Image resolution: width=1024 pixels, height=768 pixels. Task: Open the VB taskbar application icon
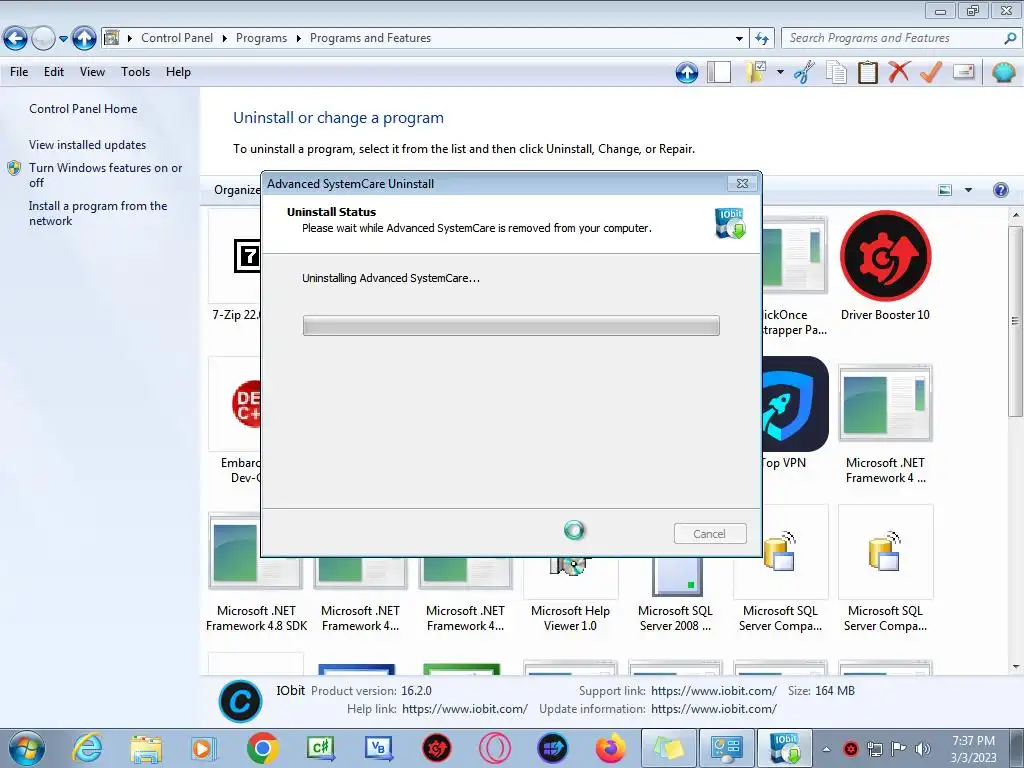[379, 748]
